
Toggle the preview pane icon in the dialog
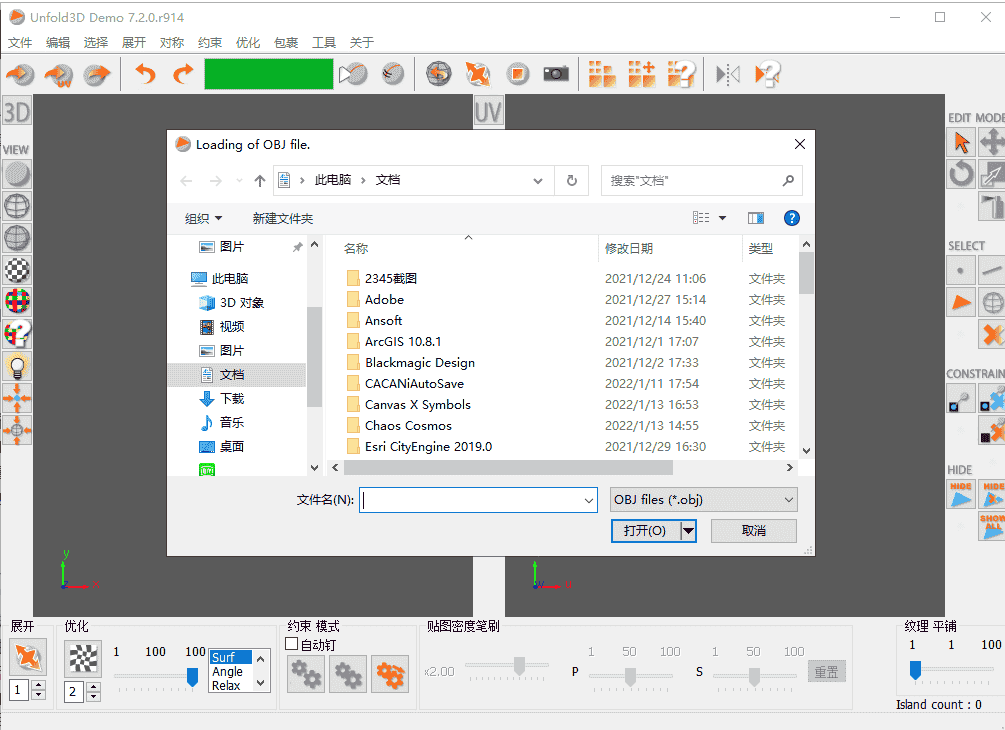click(755, 217)
